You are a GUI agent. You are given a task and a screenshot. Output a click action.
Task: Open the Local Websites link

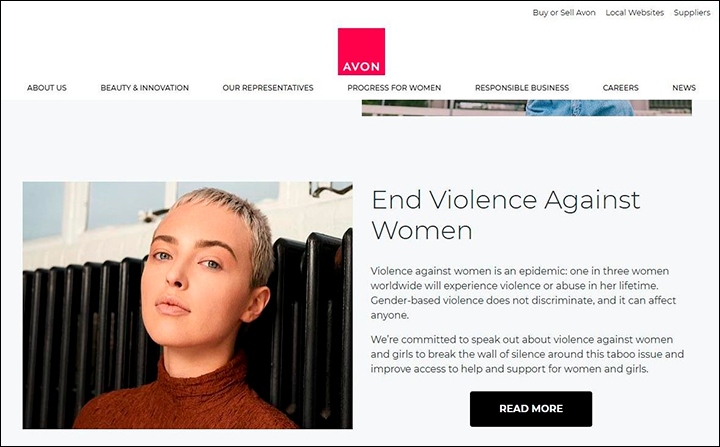[635, 13]
